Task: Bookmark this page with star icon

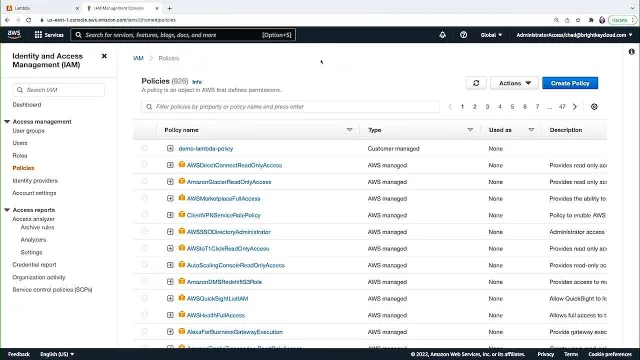Action: tap(578, 20)
